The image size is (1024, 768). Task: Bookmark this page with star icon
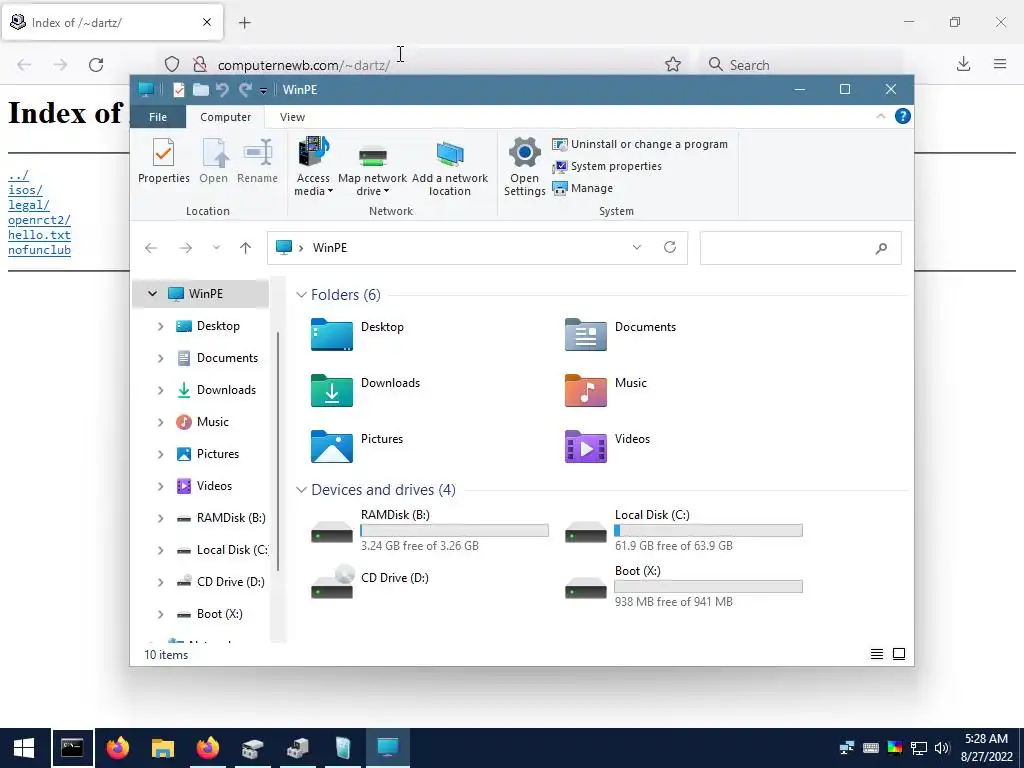(673, 64)
